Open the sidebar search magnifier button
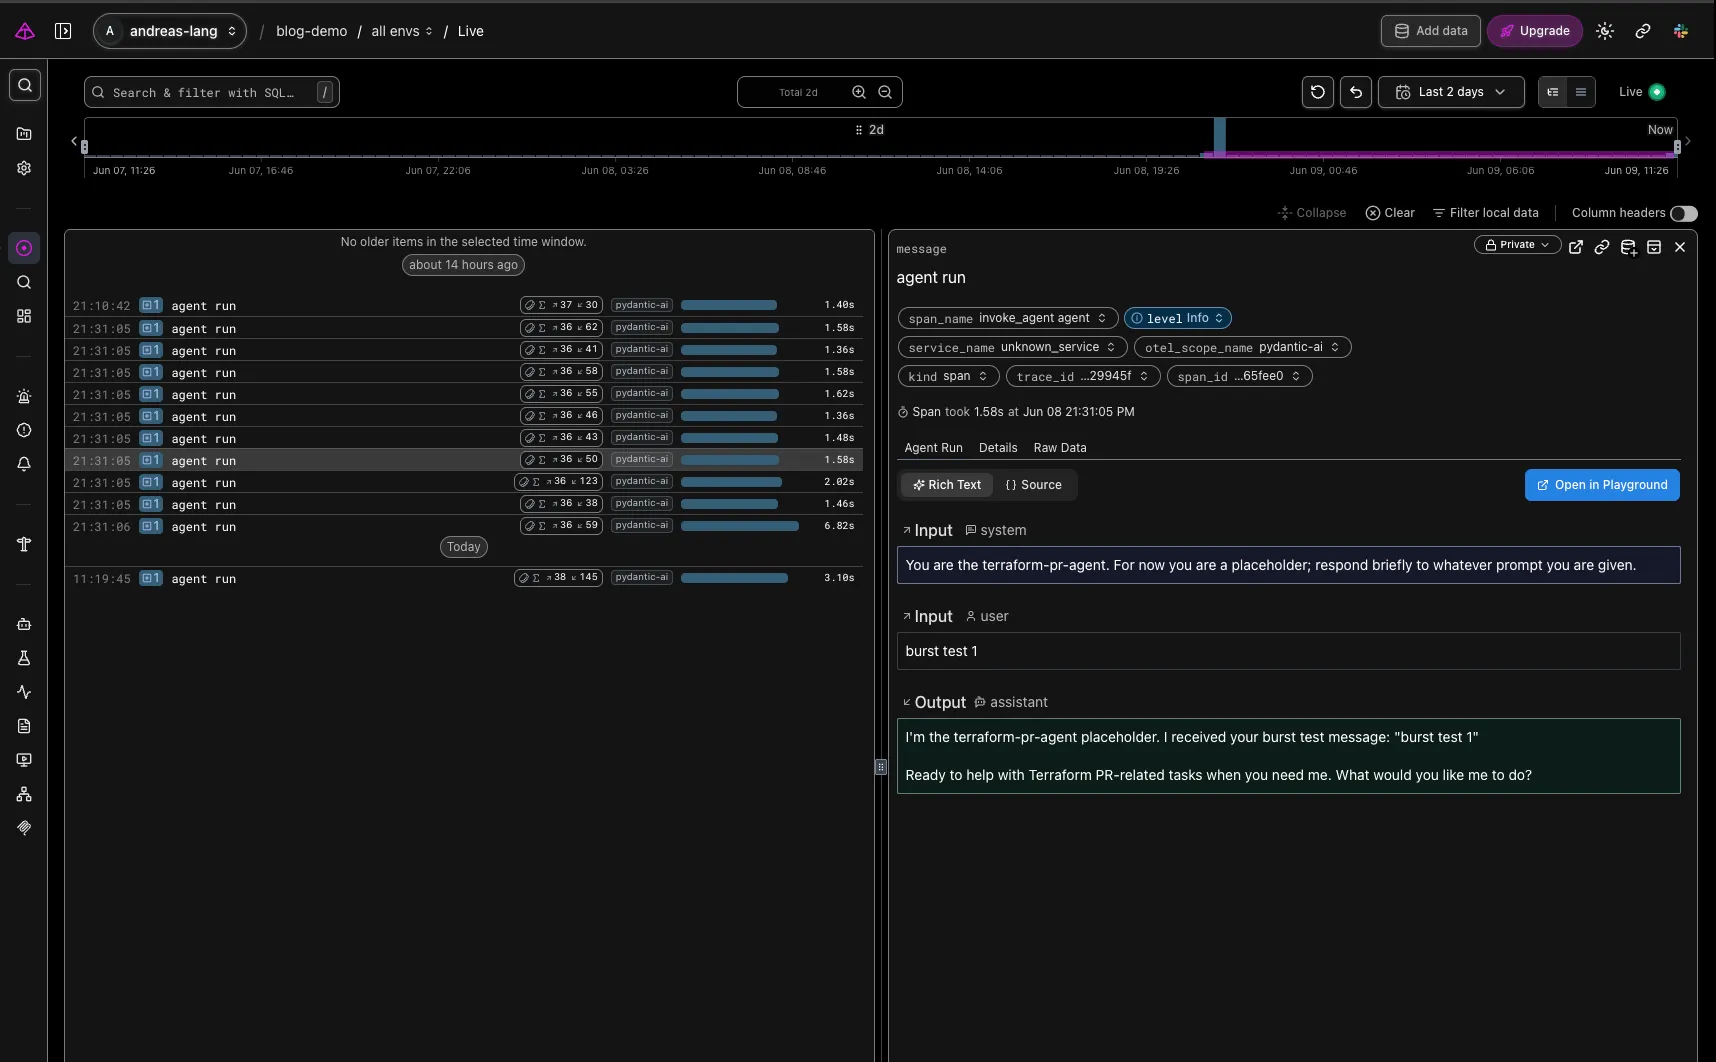This screenshot has width=1716, height=1062. [x=25, y=86]
